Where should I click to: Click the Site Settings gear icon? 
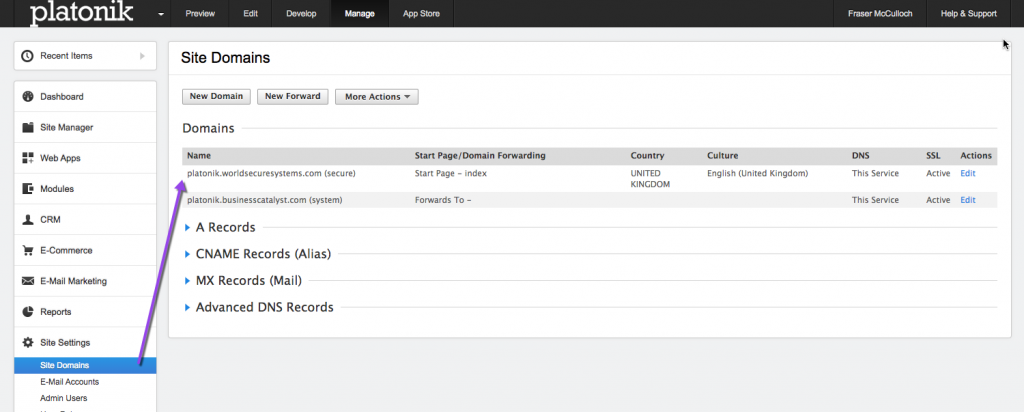coord(28,343)
